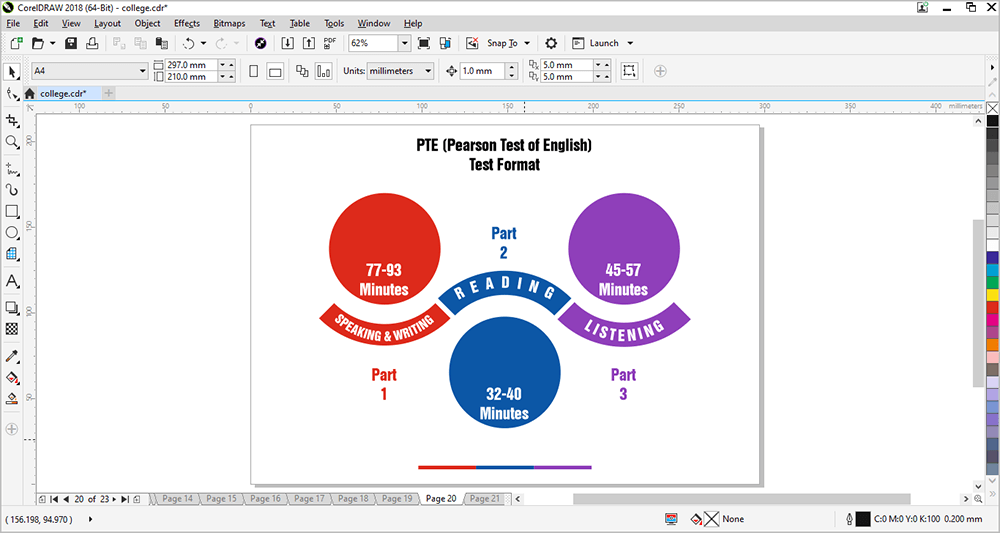The height and width of the screenshot is (533, 1000).
Task: Pick the Artistic Media tool
Action: point(11,190)
